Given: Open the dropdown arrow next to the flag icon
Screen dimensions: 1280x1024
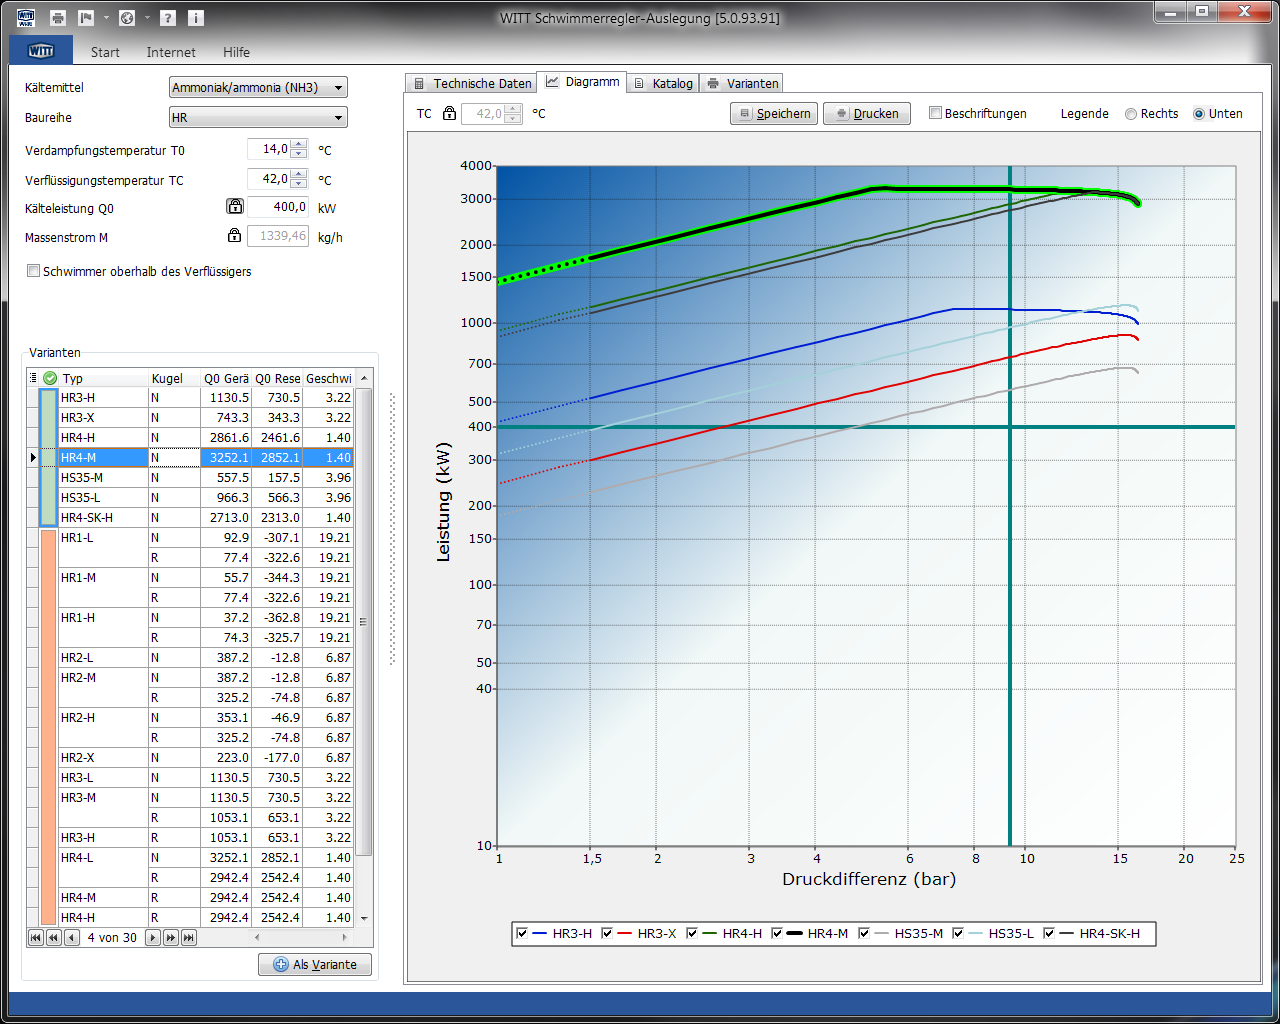Looking at the screenshot, I should pyautogui.click(x=106, y=18).
